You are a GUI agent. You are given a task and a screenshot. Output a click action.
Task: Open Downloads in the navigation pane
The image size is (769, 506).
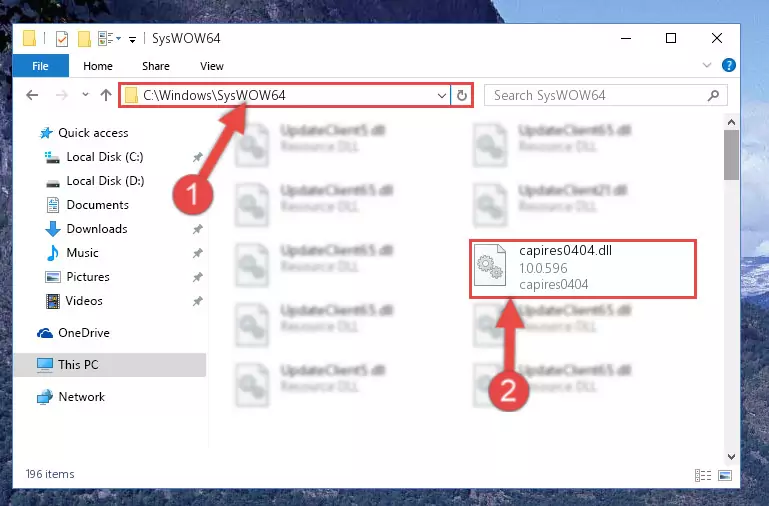pyautogui.click(x=97, y=229)
